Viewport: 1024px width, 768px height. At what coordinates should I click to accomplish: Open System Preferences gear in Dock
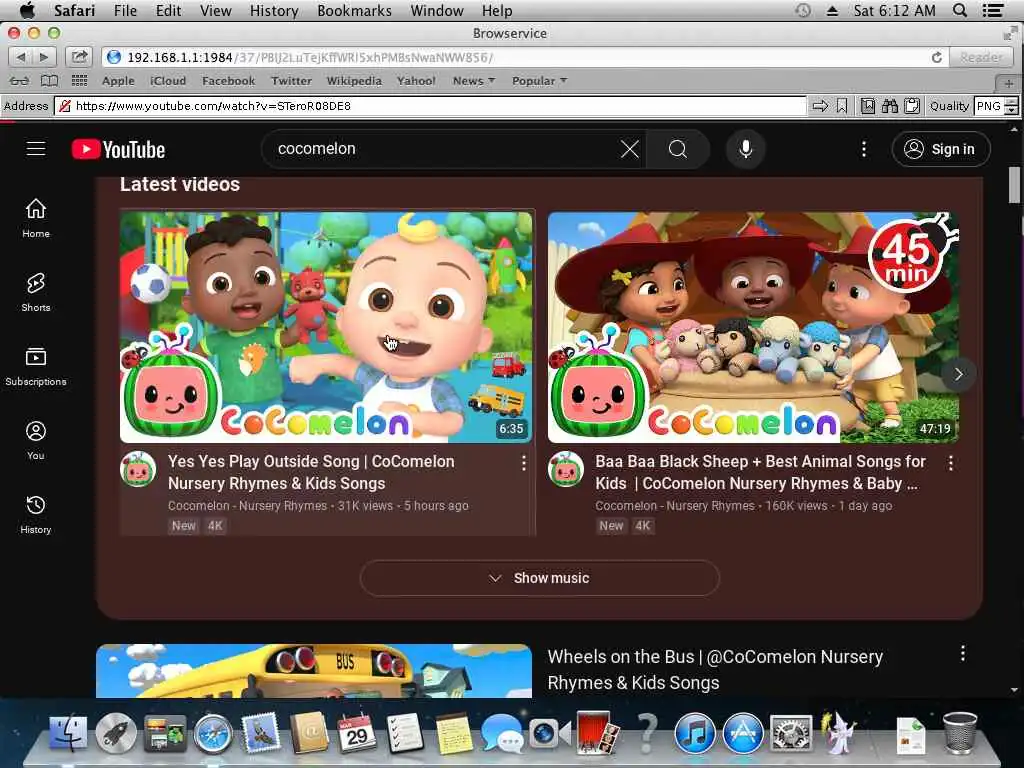point(791,733)
